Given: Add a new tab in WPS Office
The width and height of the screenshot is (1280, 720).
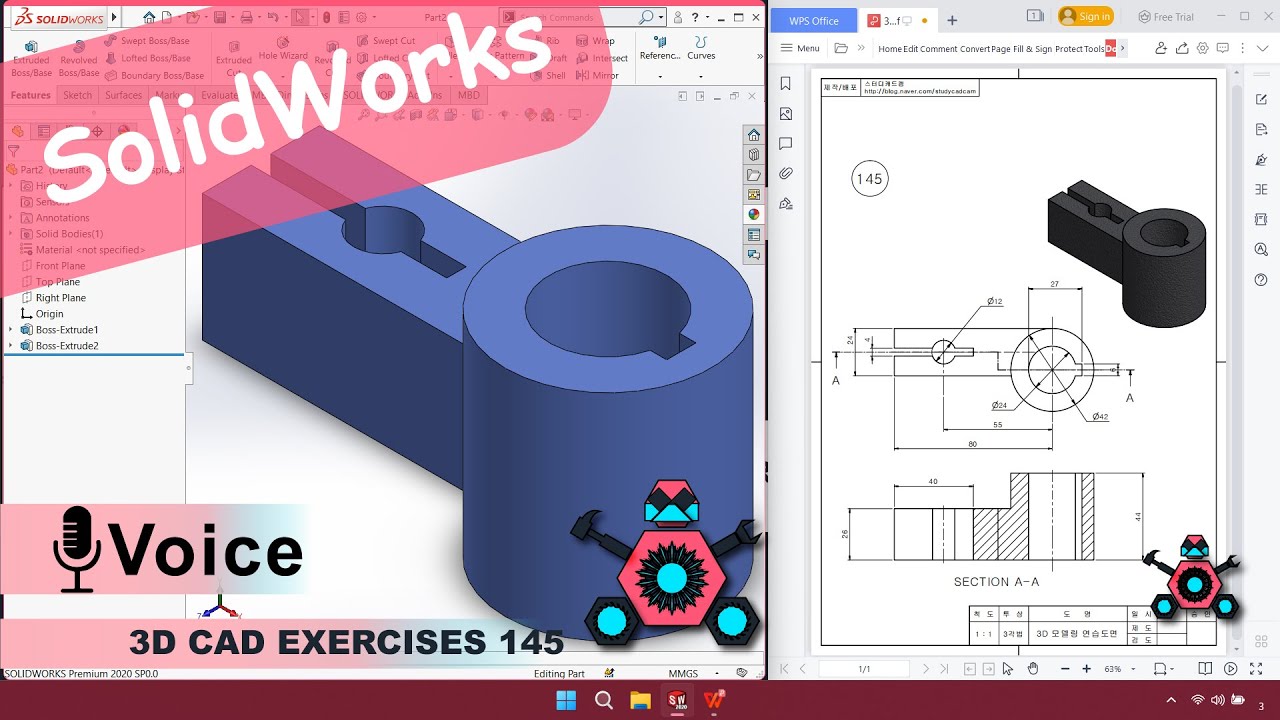Looking at the screenshot, I should pos(951,20).
